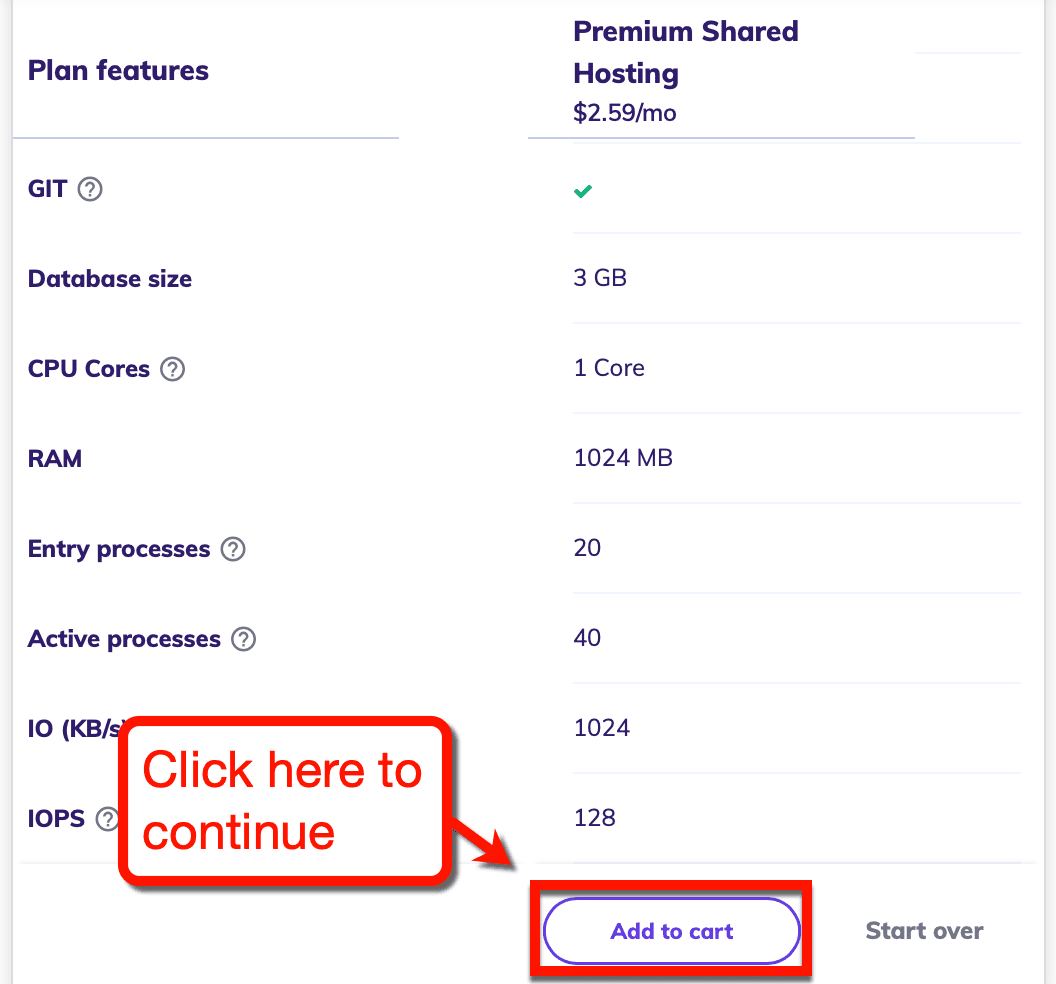Click the Add to cart button

(671, 930)
